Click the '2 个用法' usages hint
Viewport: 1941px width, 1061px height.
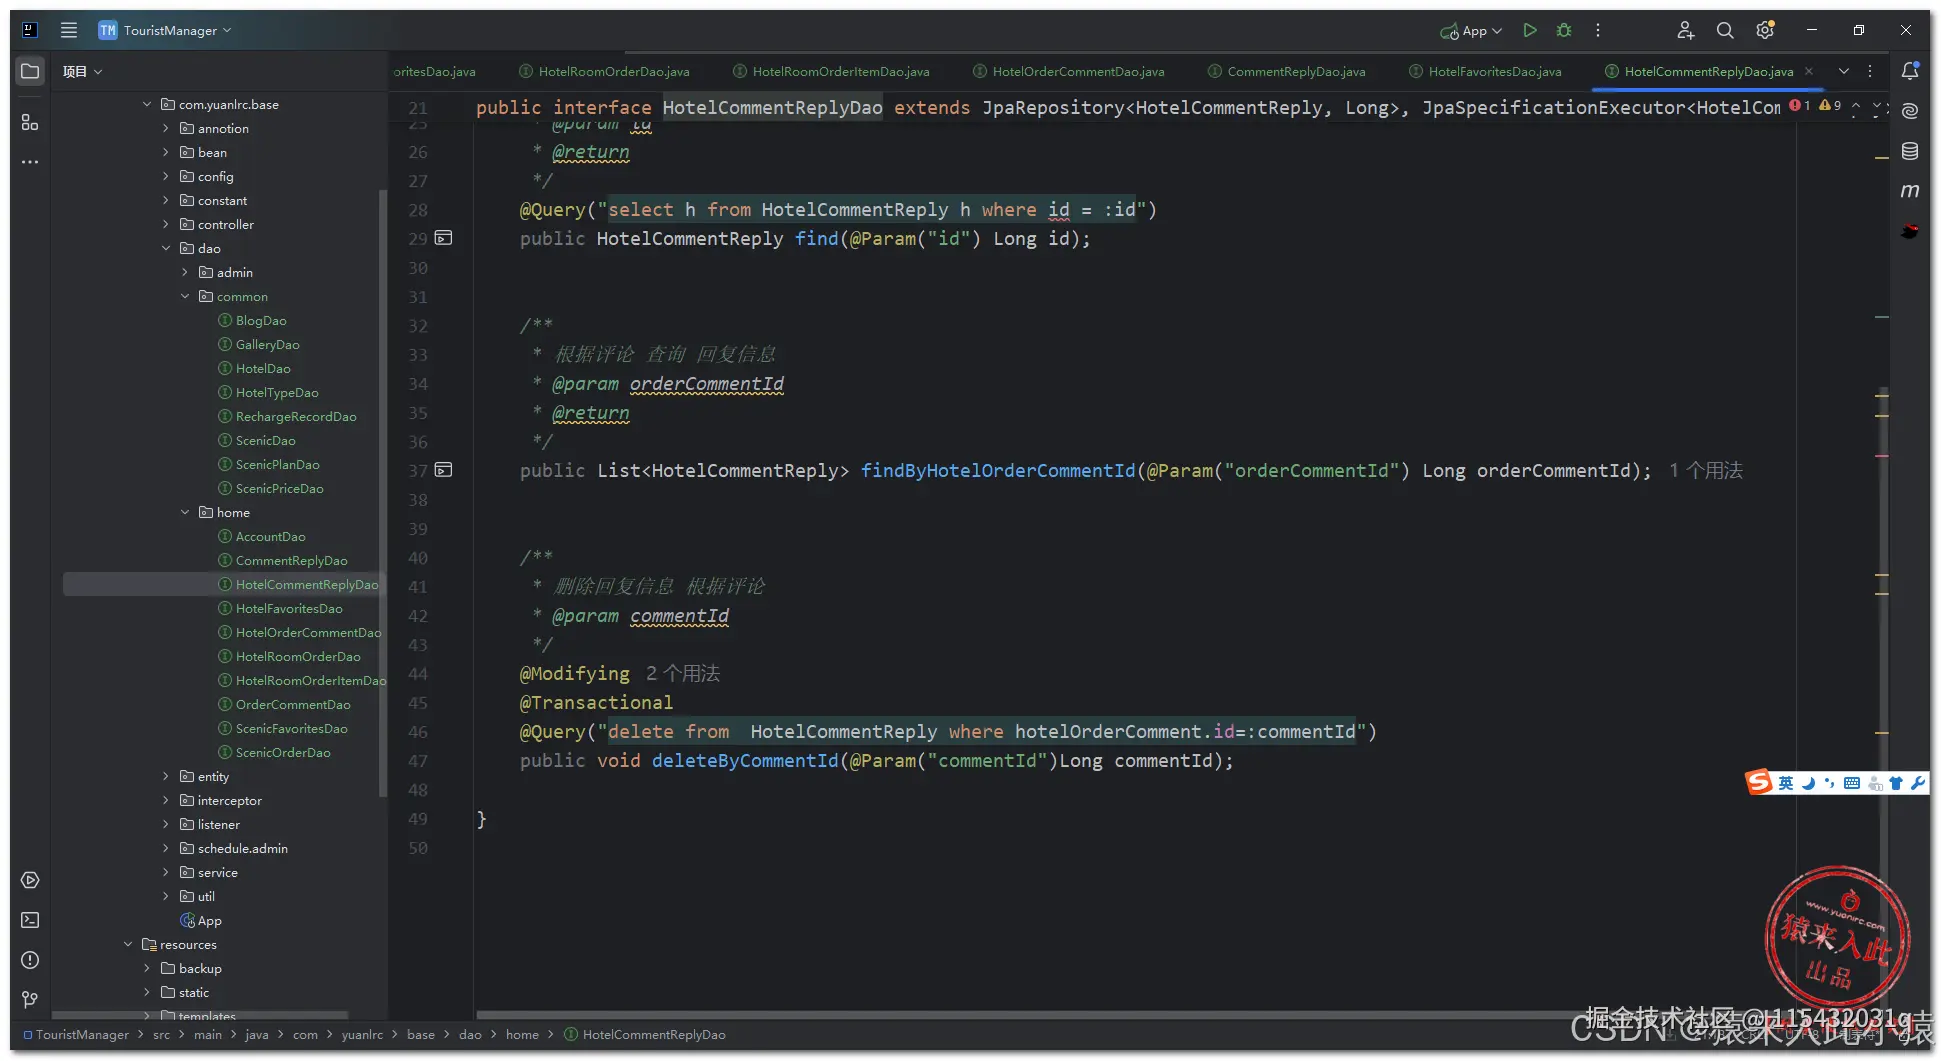coord(683,673)
